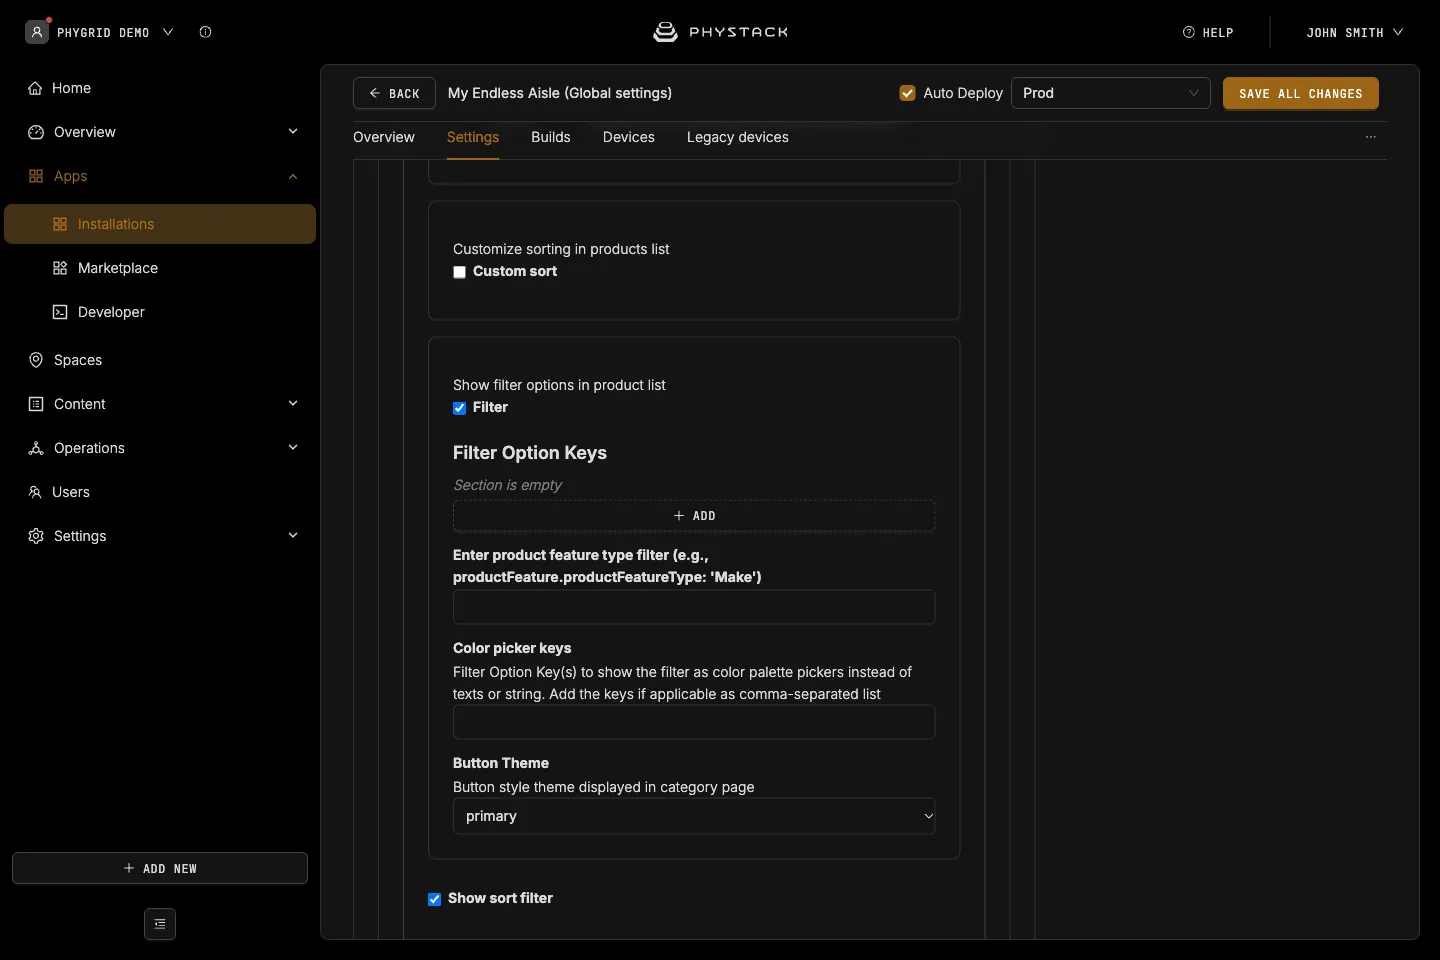Screen dimensions: 1440x960
Task: Open the Button Theme primary dropdown
Action: tap(694, 816)
